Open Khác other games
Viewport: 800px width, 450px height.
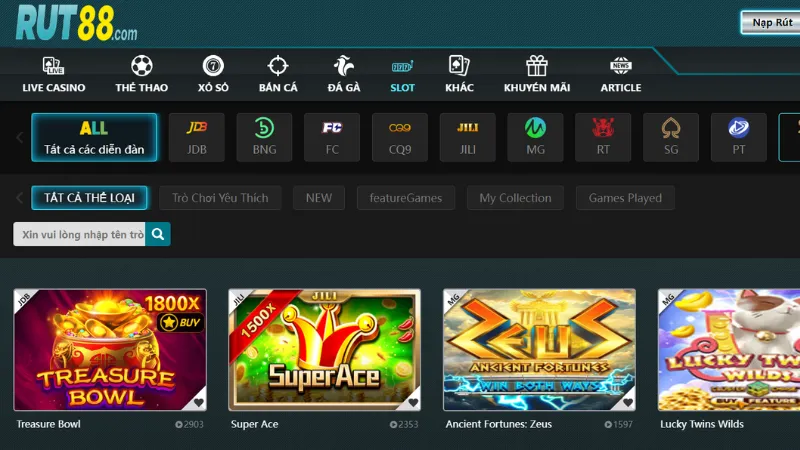(x=459, y=75)
